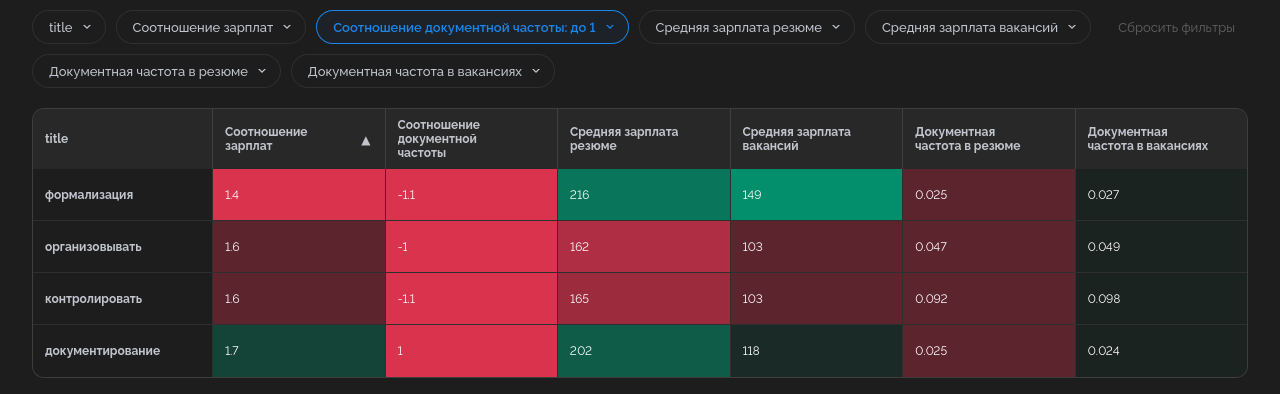This screenshot has width=1280, height=394.
Task: Click resume frequency cell "0.047"
Action: point(989,247)
